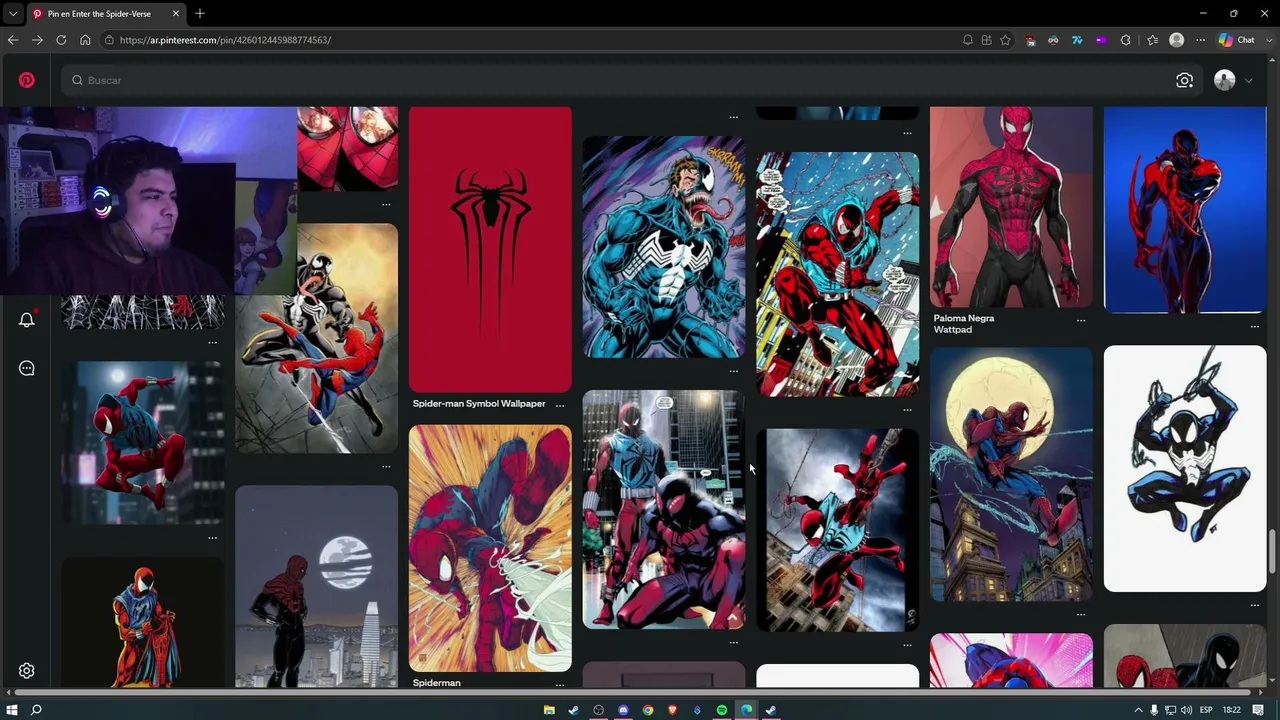Open the volume control in system tray
The height and width of the screenshot is (720, 1280).
1186,710
